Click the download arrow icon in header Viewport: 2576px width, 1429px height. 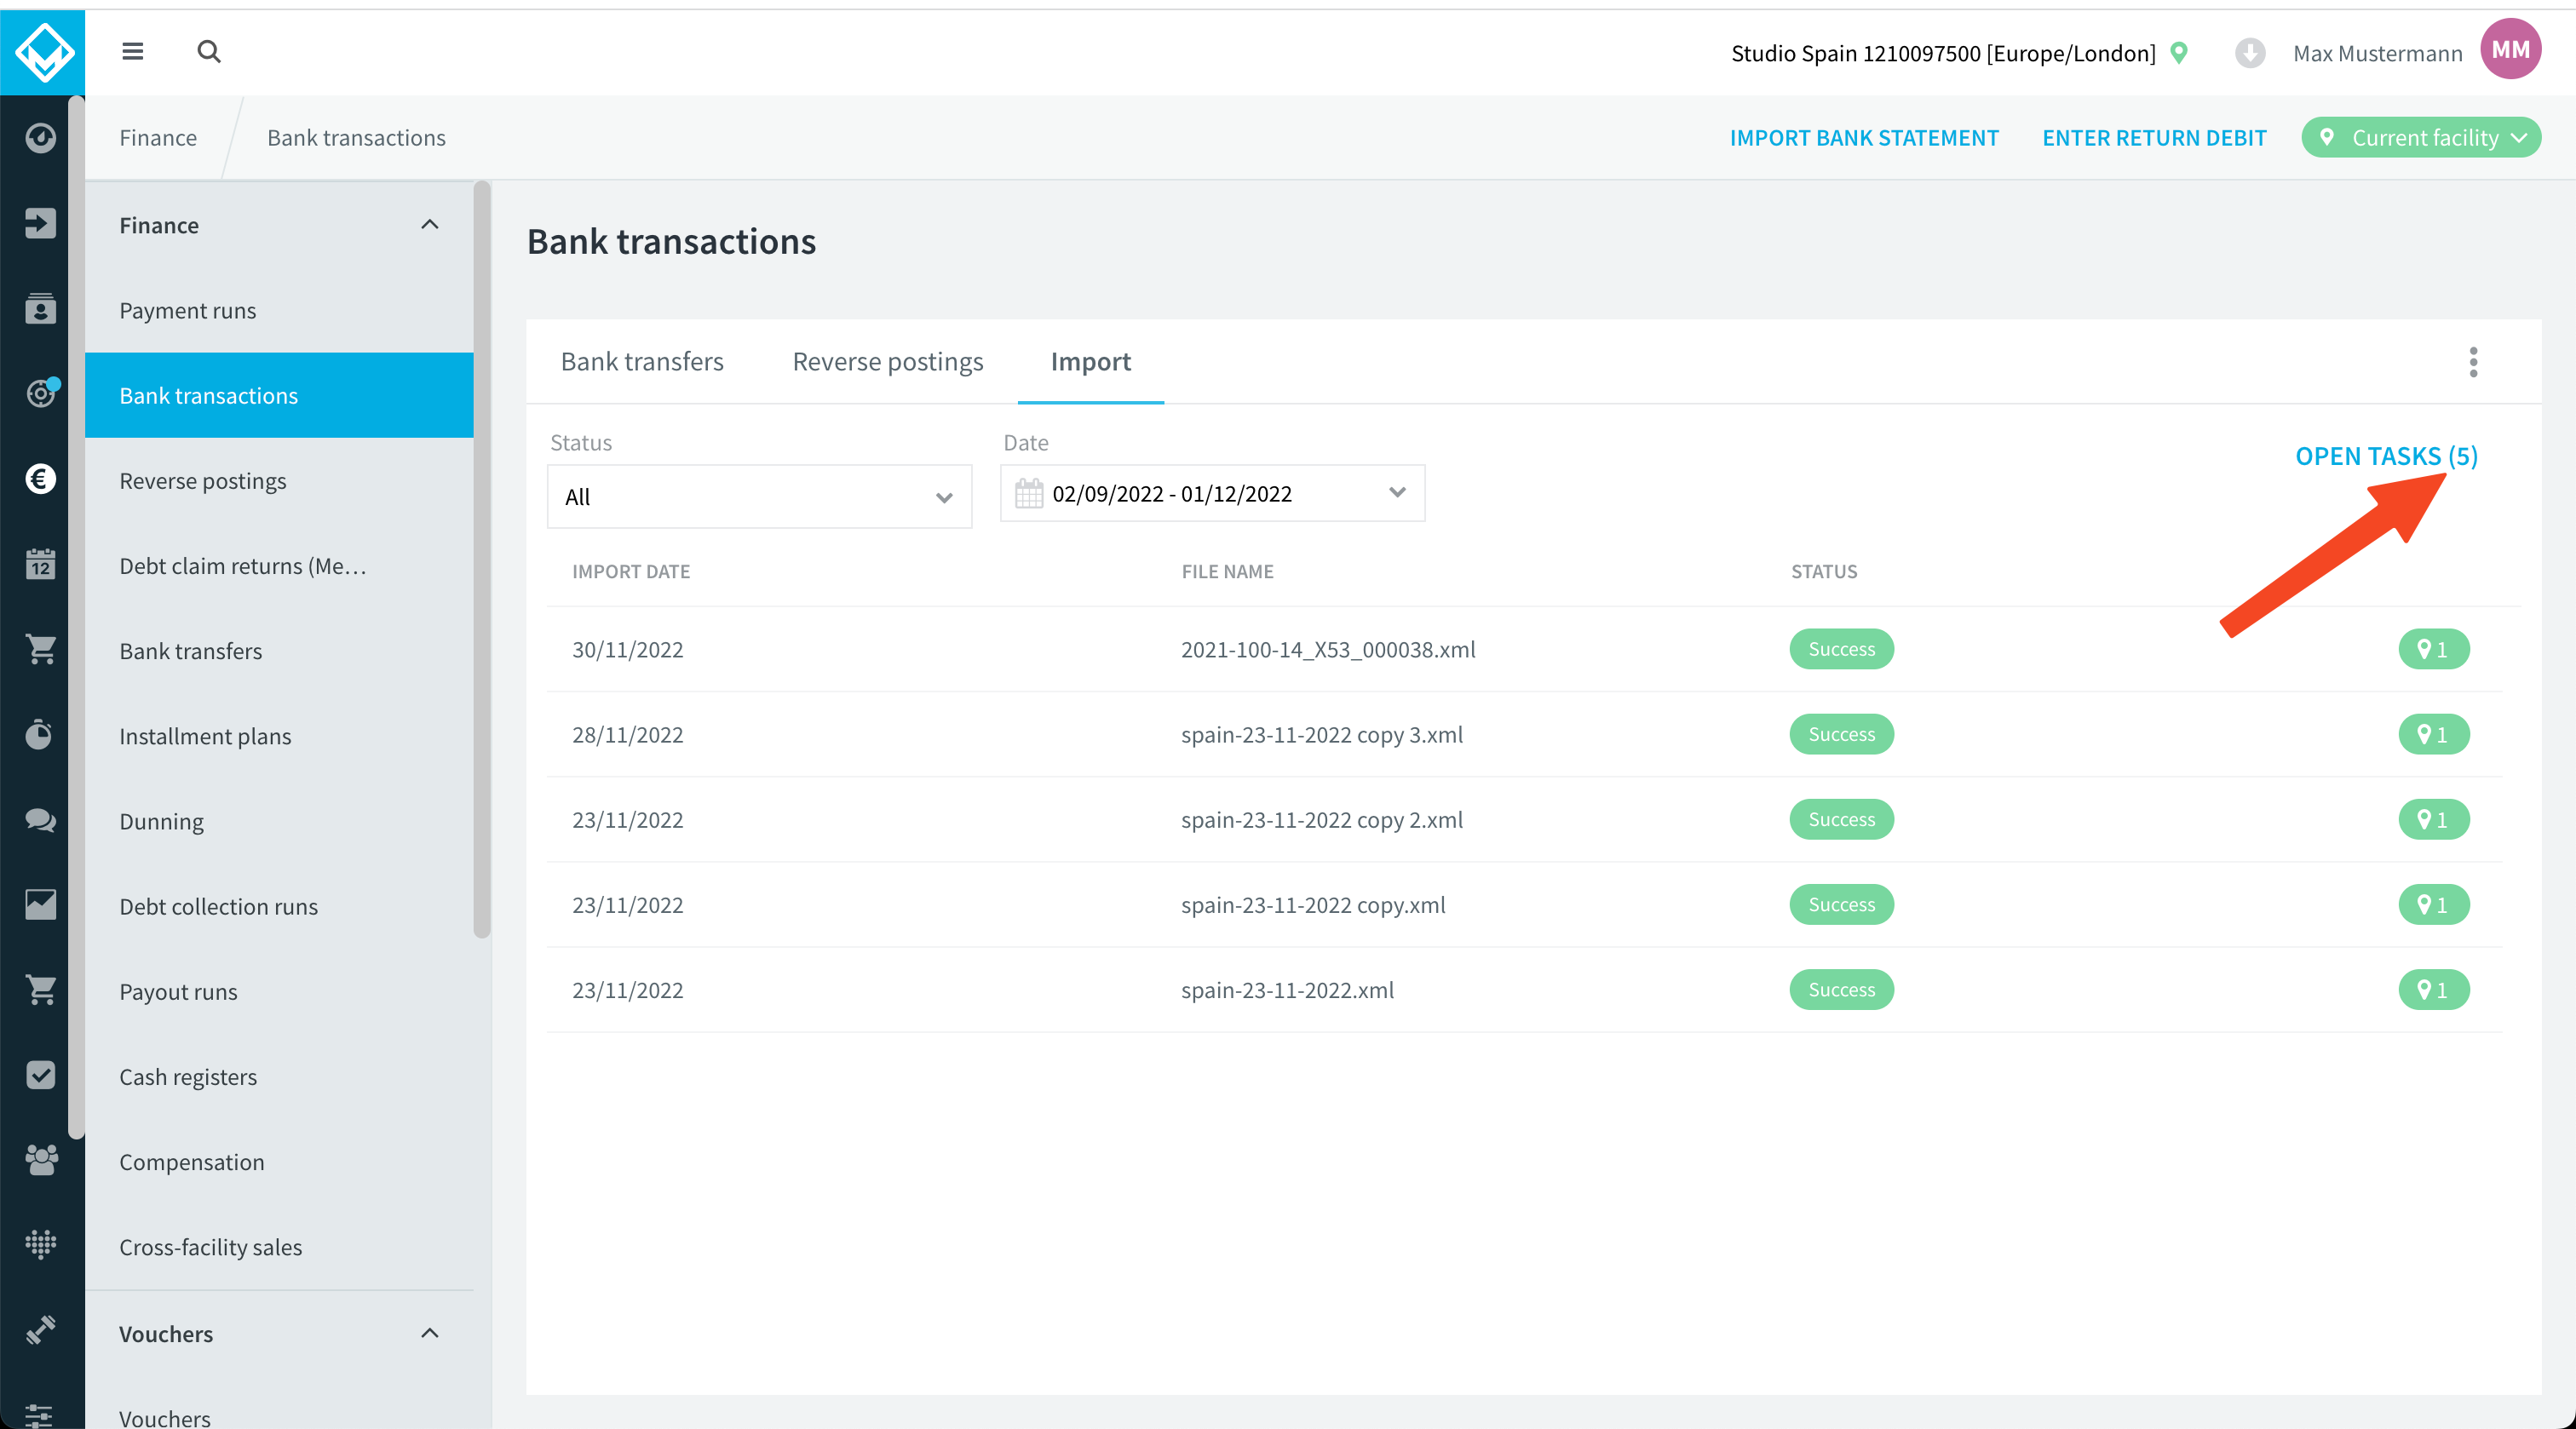(2250, 53)
